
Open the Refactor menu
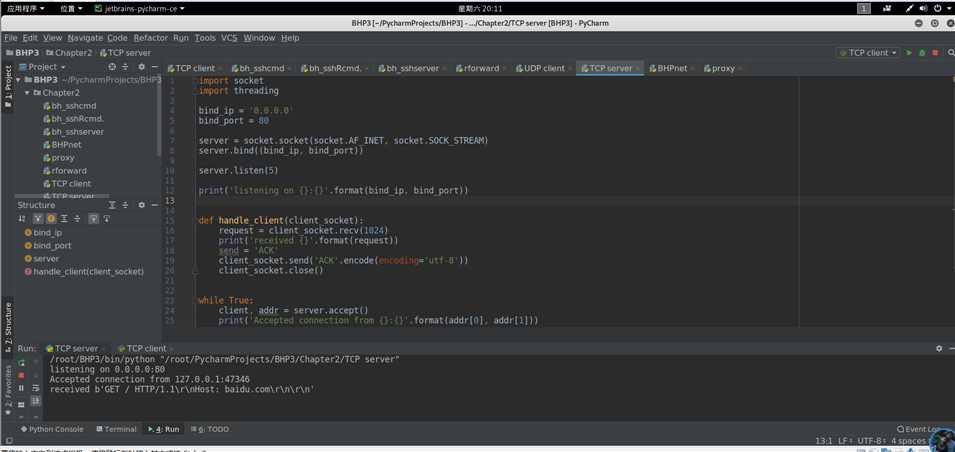tap(150, 38)
